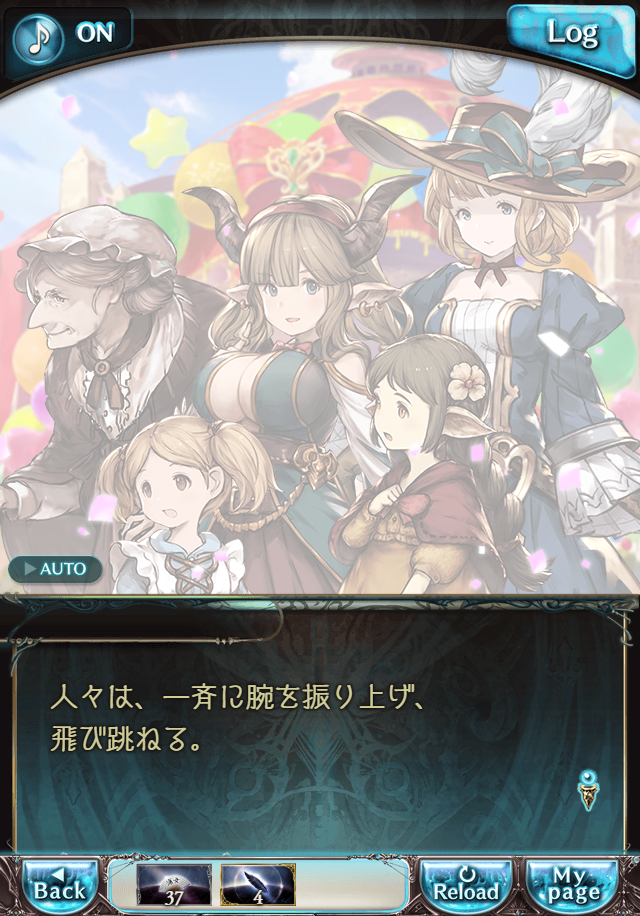The height and width of the screenshot is (916, 640).
Task: Select the feather item thumbnail showing 4
Action: [258, 884]
